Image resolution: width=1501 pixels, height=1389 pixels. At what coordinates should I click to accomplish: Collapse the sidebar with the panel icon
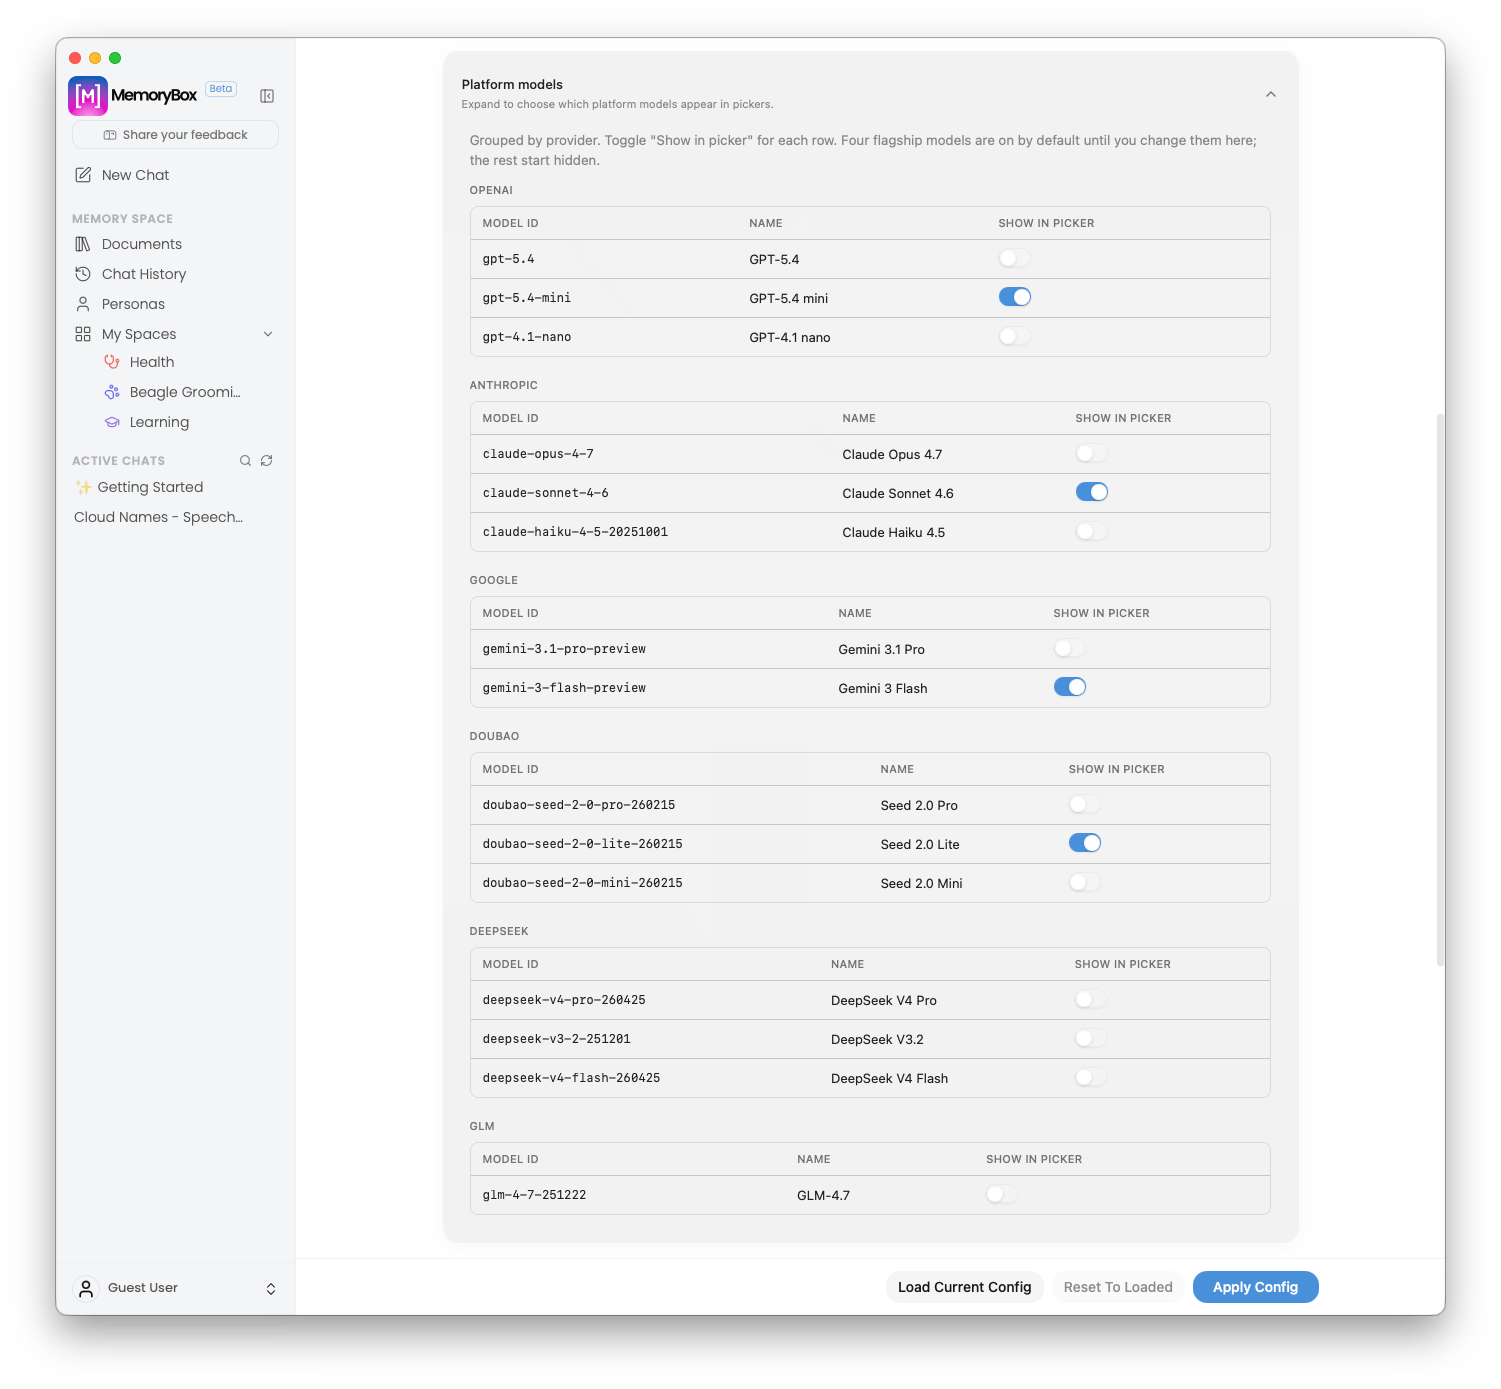(x=267, y=96)
